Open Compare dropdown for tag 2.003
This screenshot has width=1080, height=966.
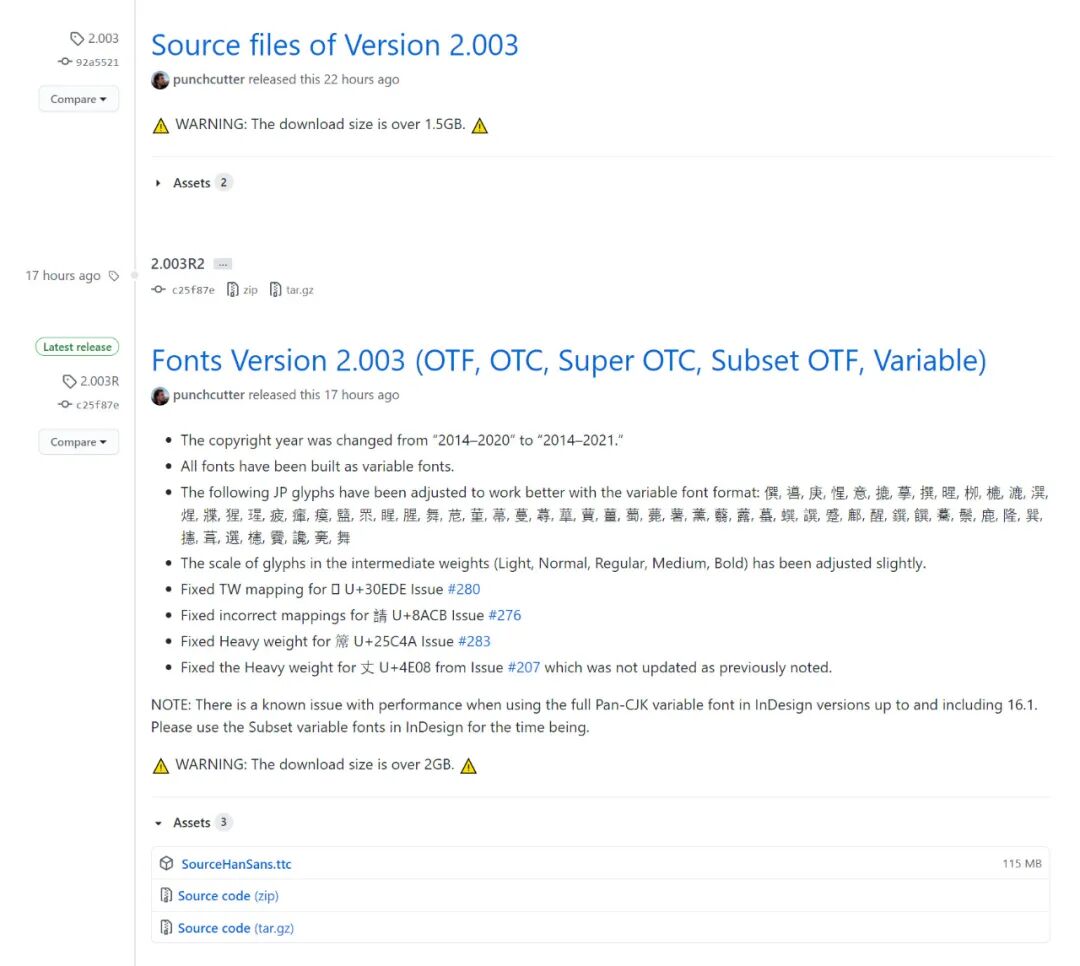[x=79, y=99]
